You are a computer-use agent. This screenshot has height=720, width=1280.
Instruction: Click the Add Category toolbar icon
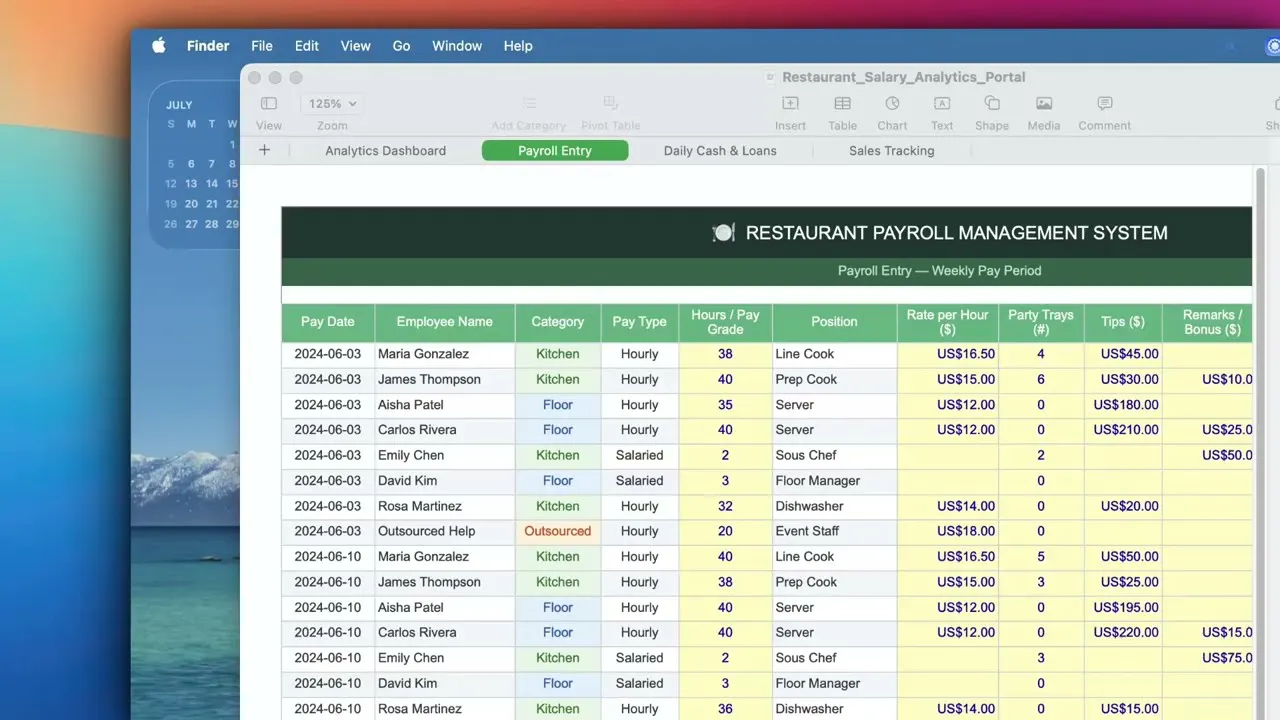[x=529, y=103]
